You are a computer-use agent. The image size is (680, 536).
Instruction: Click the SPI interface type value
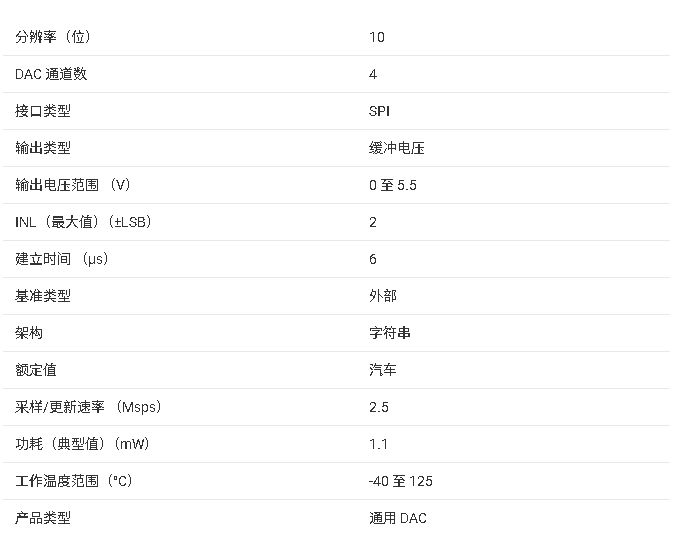[x=379, y=111]
